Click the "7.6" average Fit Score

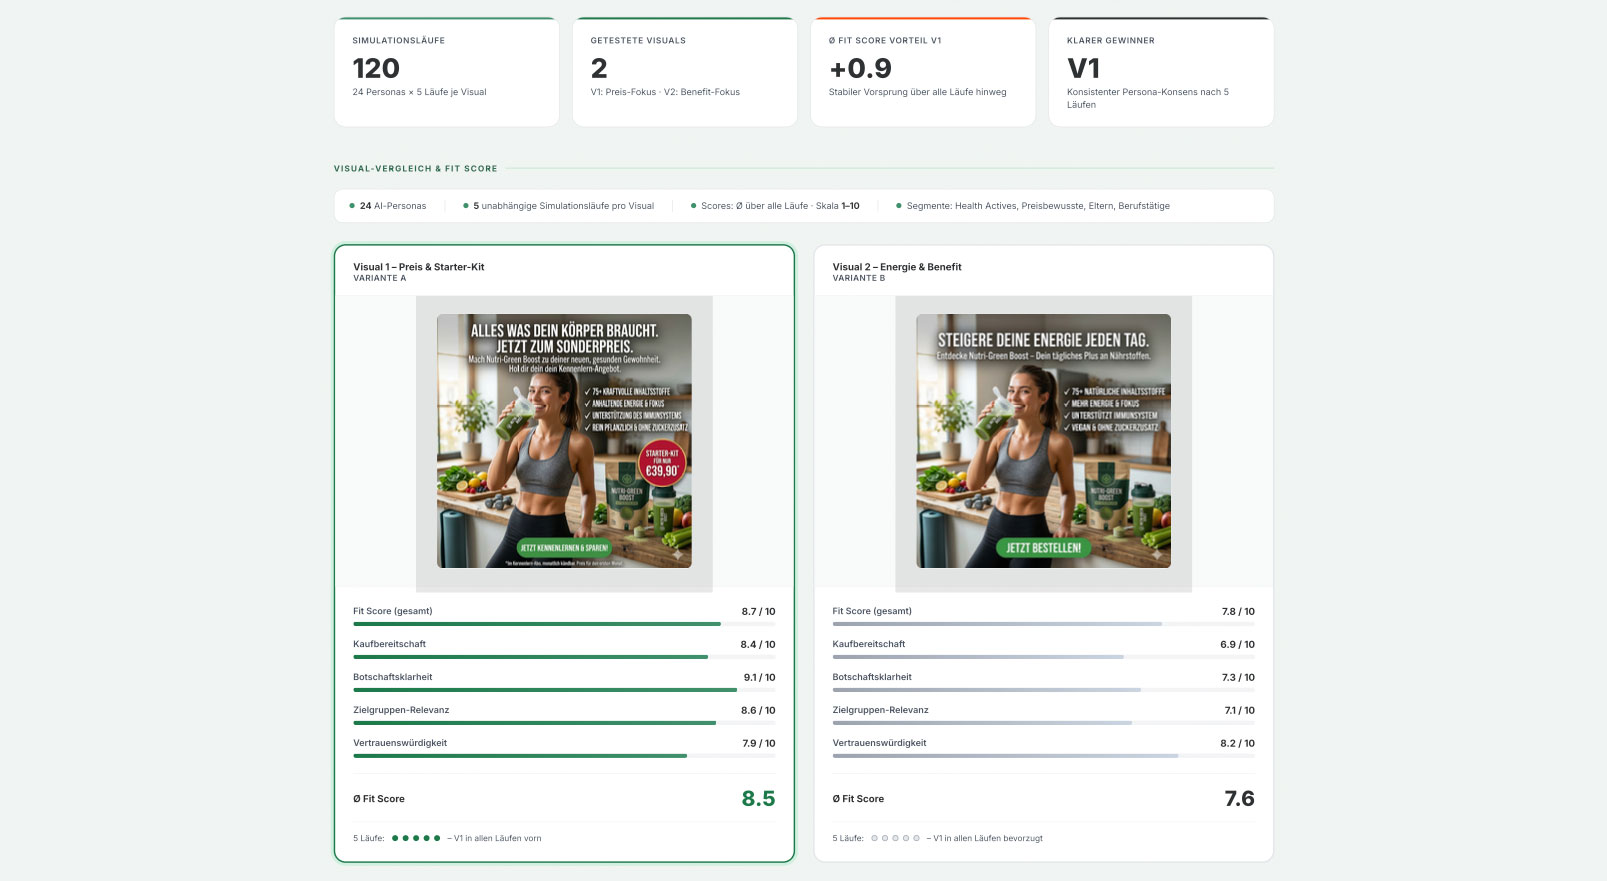(1239, 798)
